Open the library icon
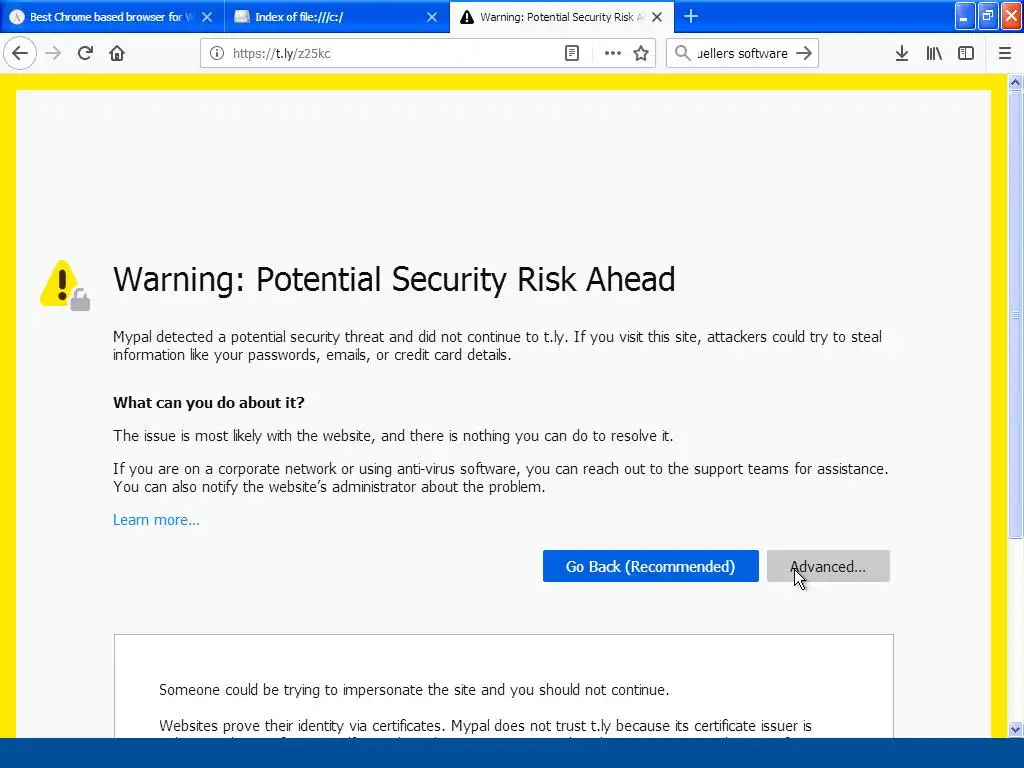 934,53
